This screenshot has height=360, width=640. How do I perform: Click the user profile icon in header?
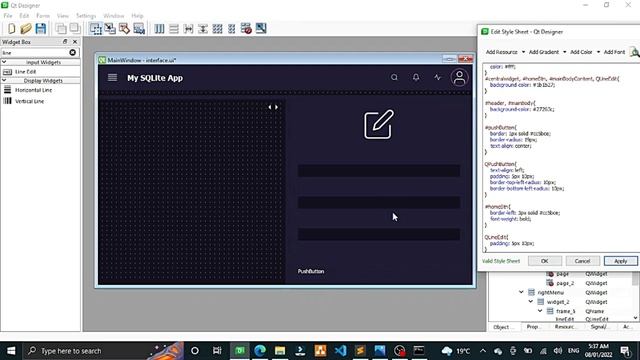(x=459, y=78)
